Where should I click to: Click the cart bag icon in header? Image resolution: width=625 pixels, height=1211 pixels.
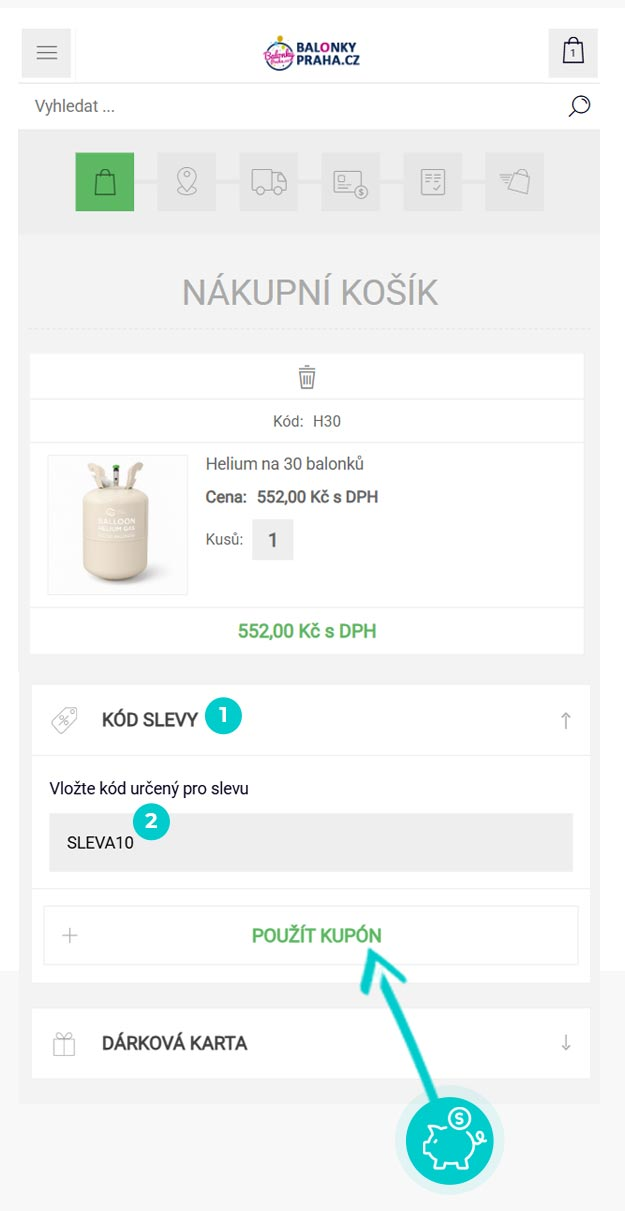tap(573, 53)
